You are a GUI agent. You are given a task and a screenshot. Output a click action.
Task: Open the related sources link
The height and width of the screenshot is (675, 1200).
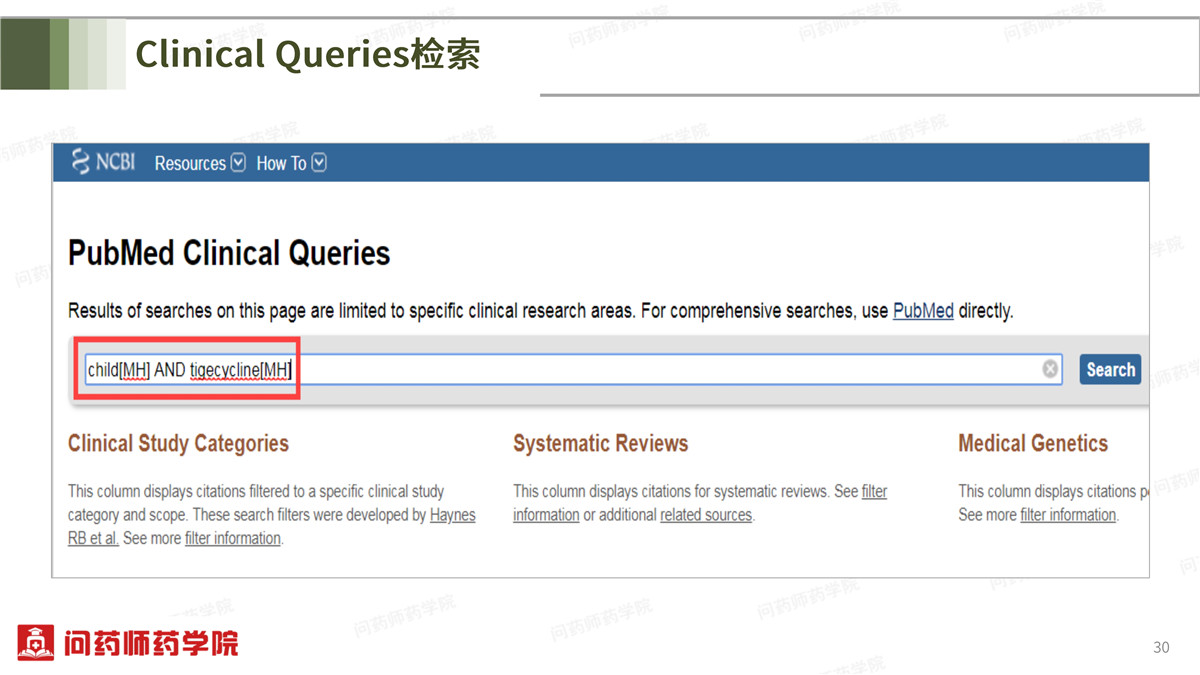pos(705,515)
